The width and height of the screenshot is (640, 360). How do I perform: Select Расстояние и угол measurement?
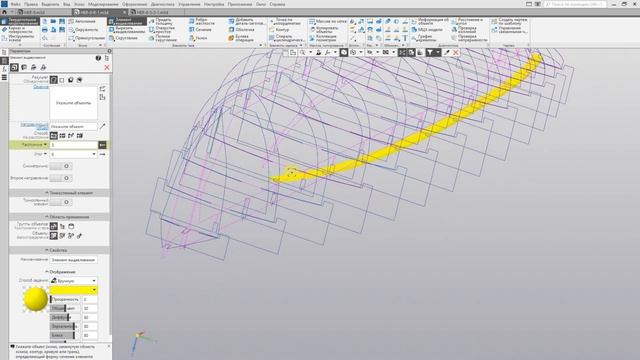(467, 21)
